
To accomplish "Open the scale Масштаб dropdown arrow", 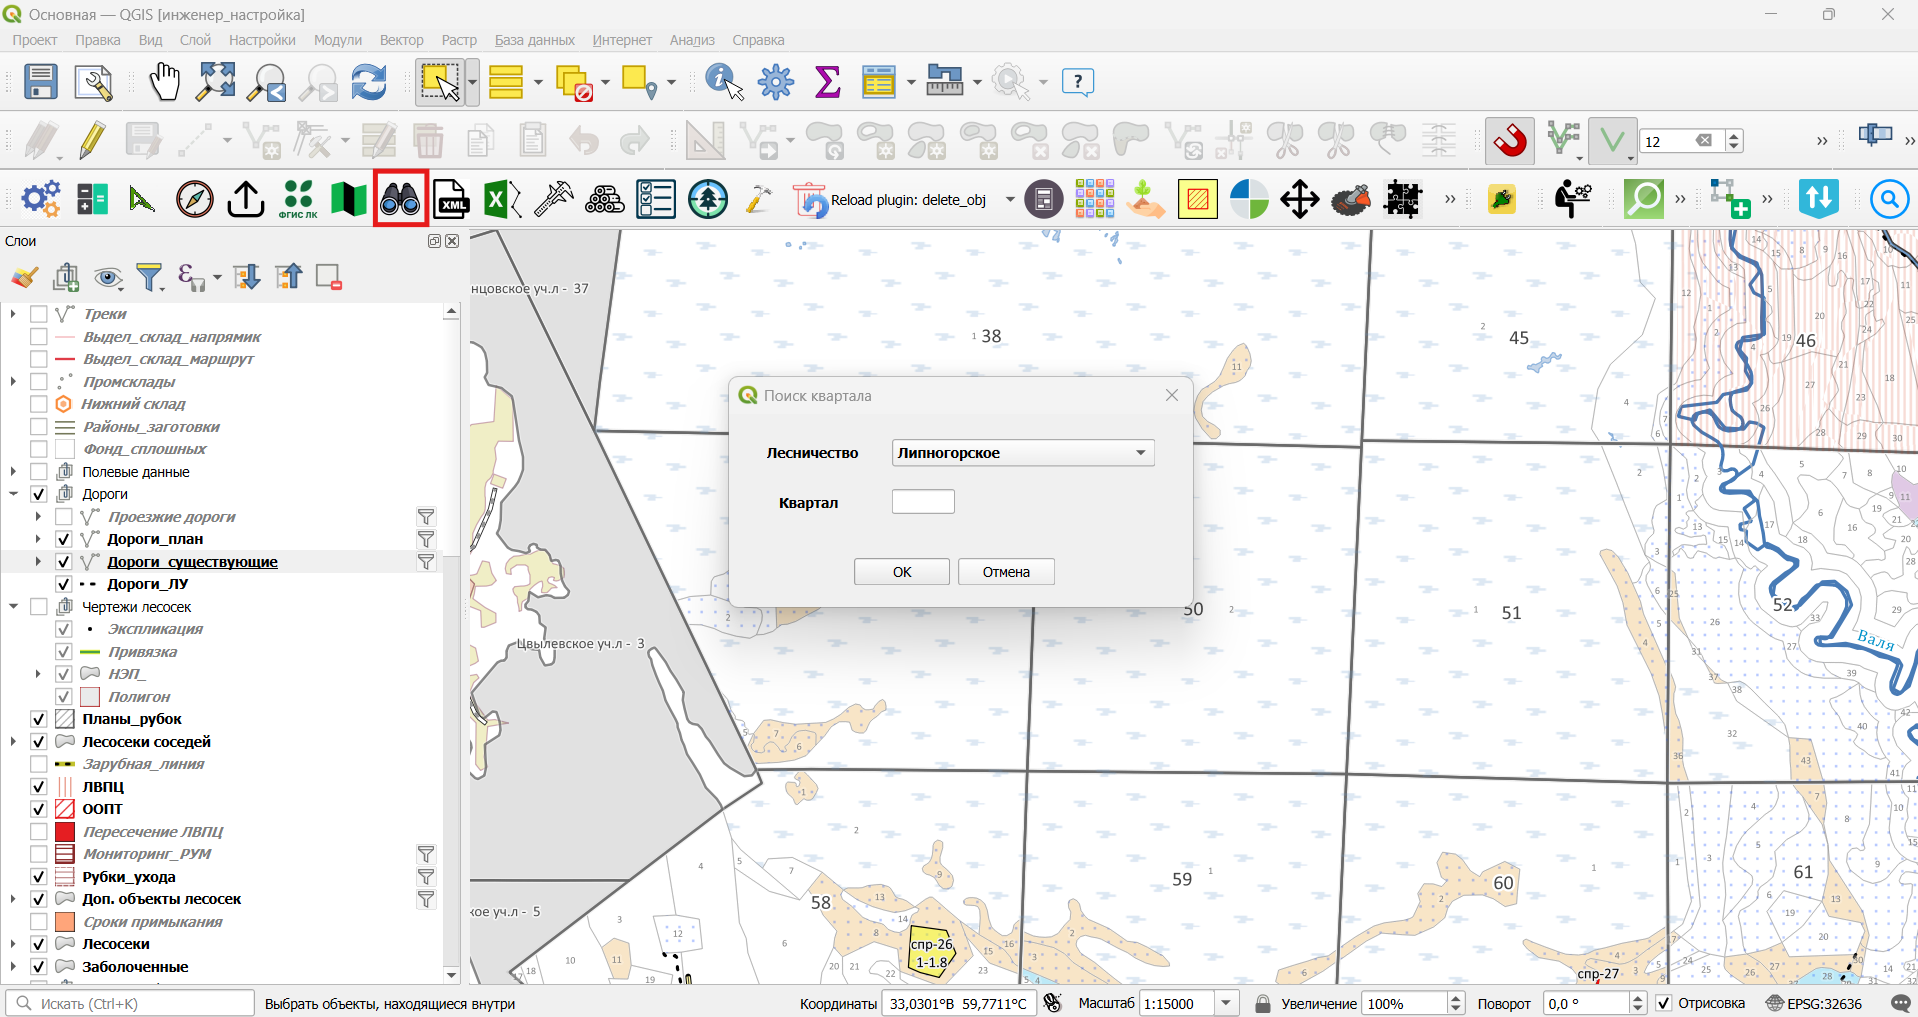I will [1226, 1003].
